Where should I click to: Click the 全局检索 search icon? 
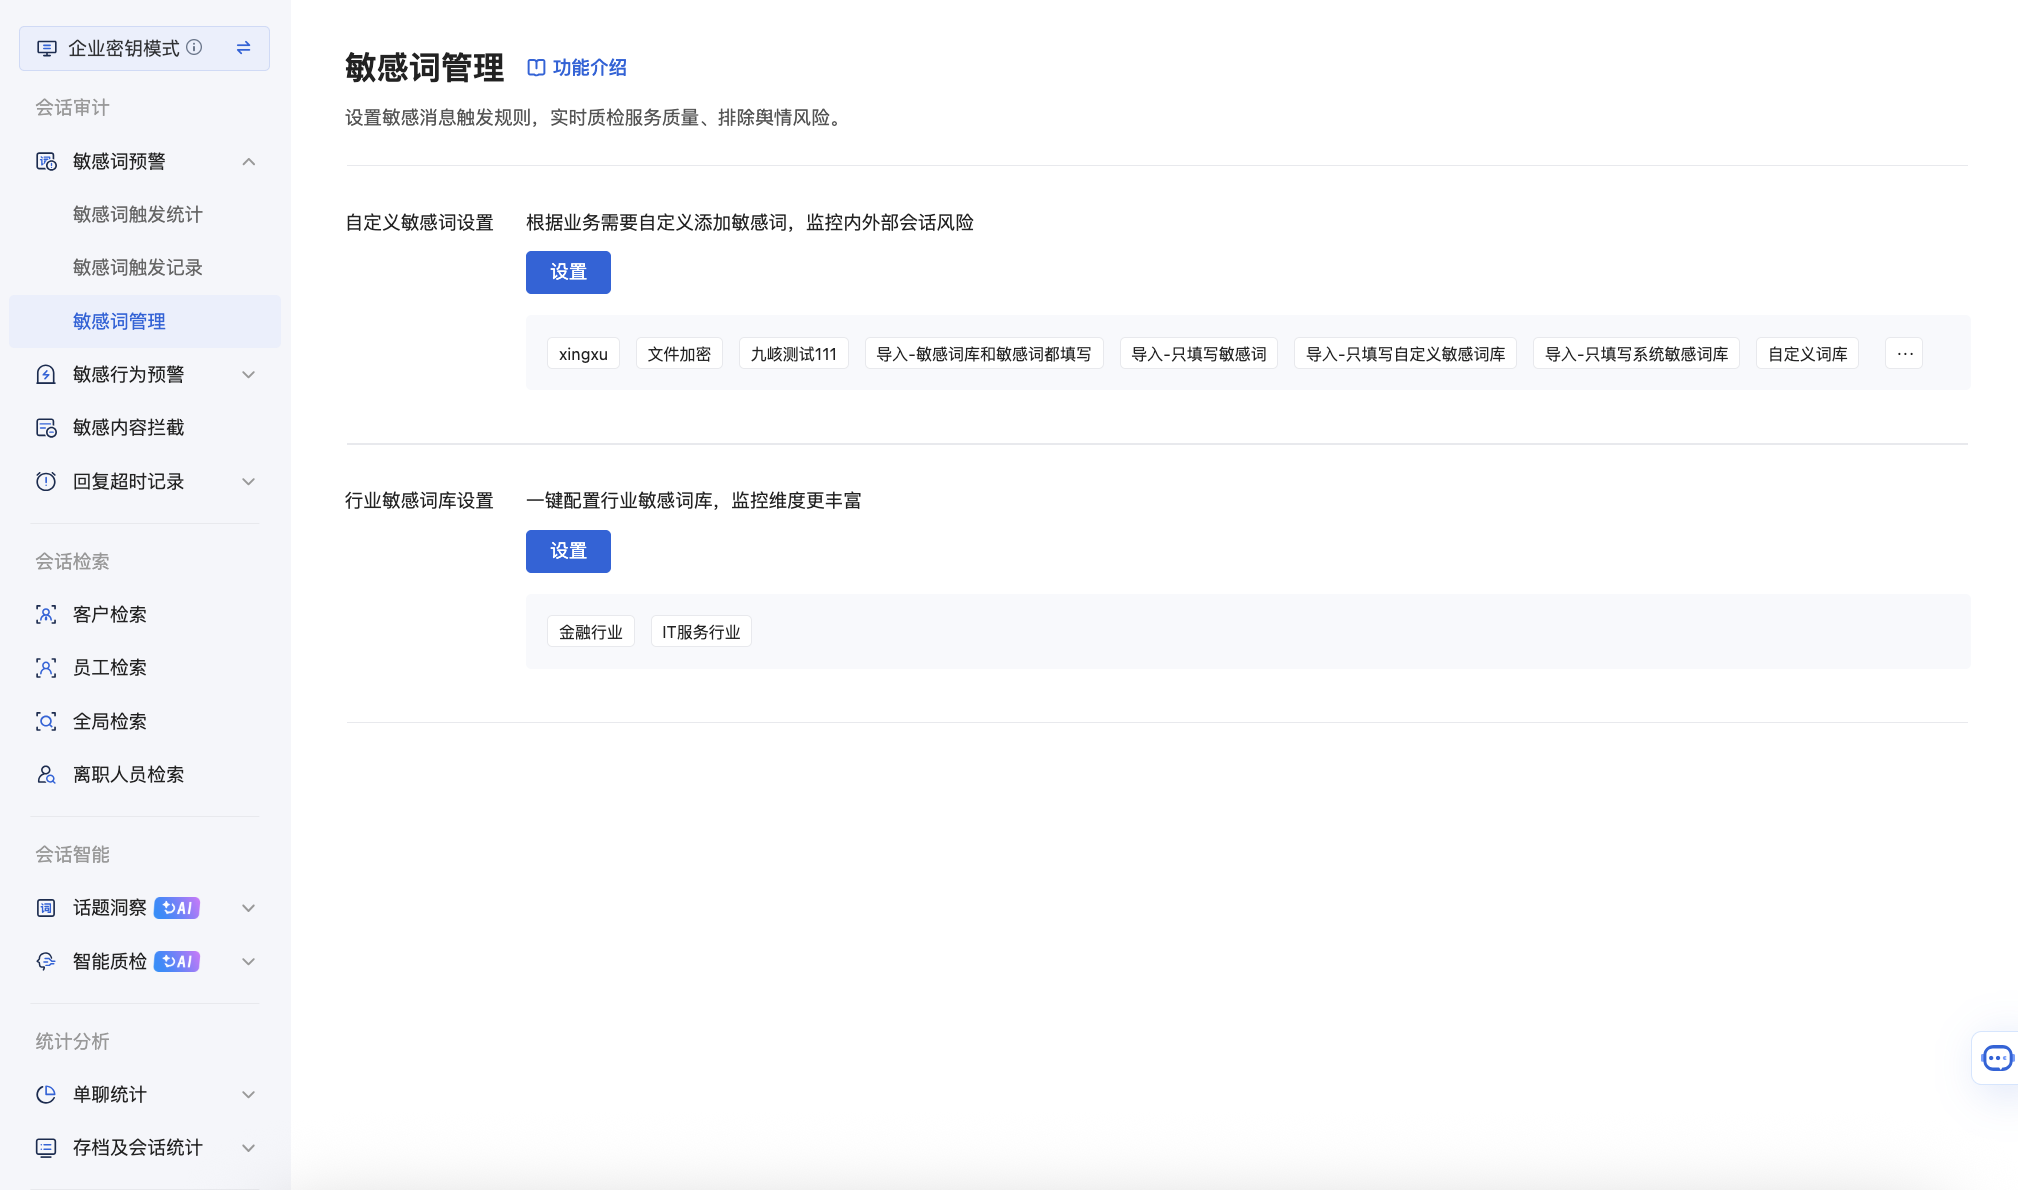[46, 721]
